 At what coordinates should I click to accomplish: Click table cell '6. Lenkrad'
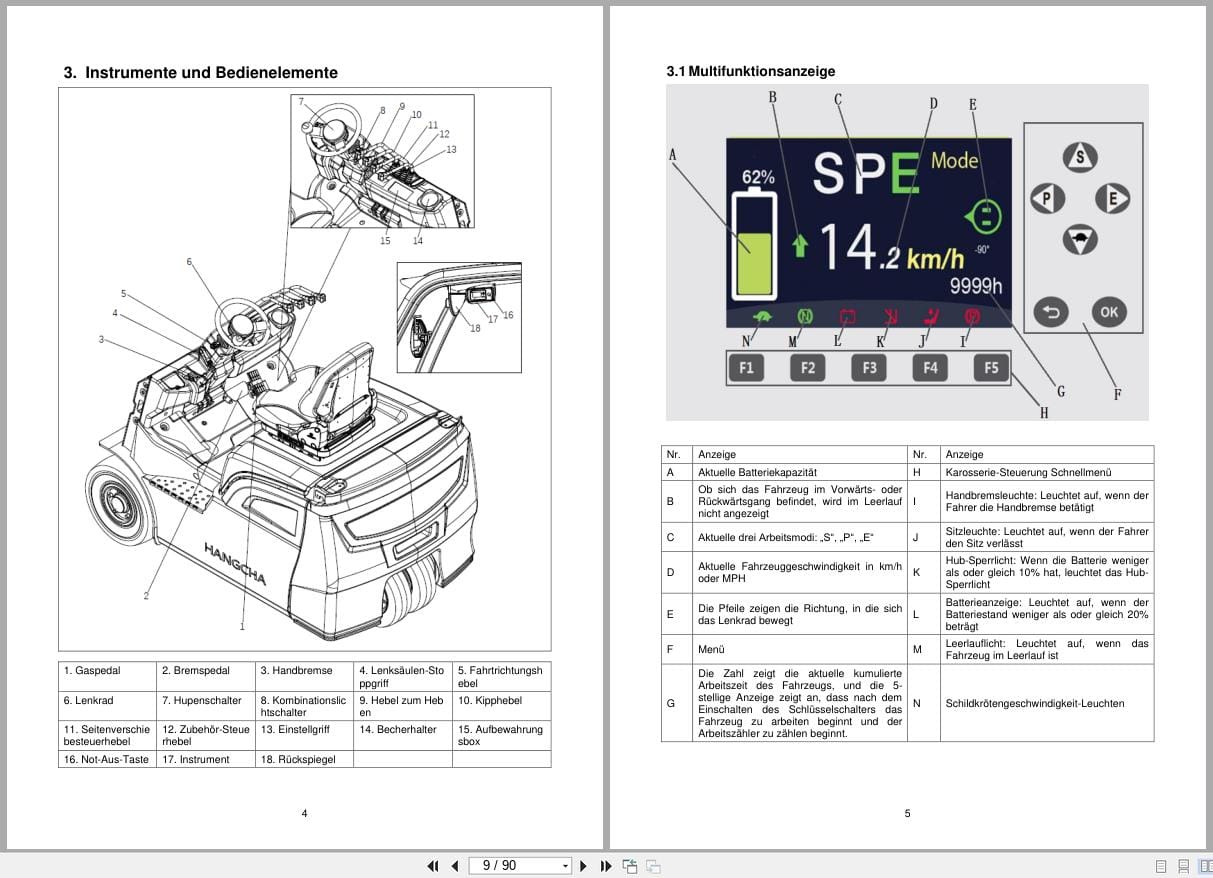click(x=107, y=707)
